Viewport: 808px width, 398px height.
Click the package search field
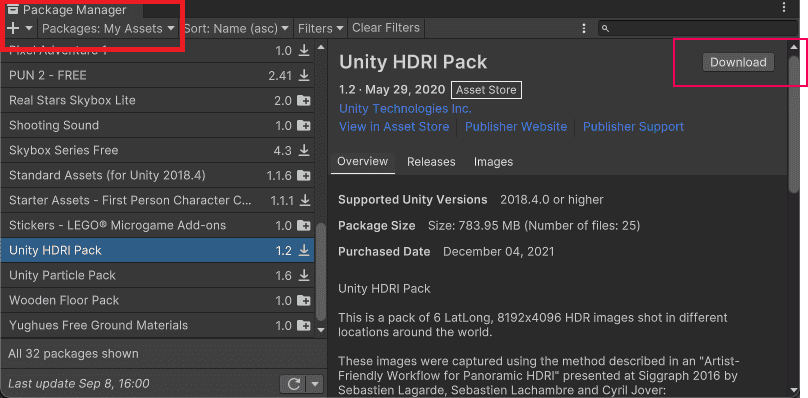tap(698, 28)
